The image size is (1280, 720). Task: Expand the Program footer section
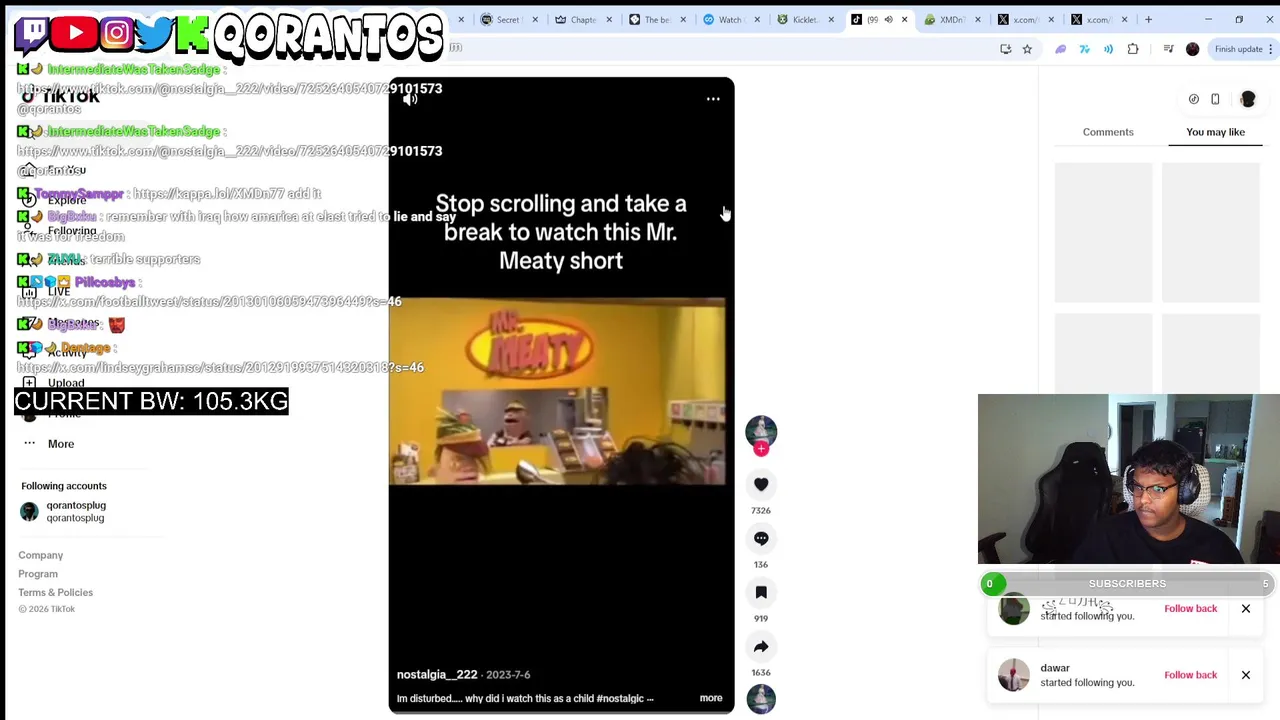38,574
